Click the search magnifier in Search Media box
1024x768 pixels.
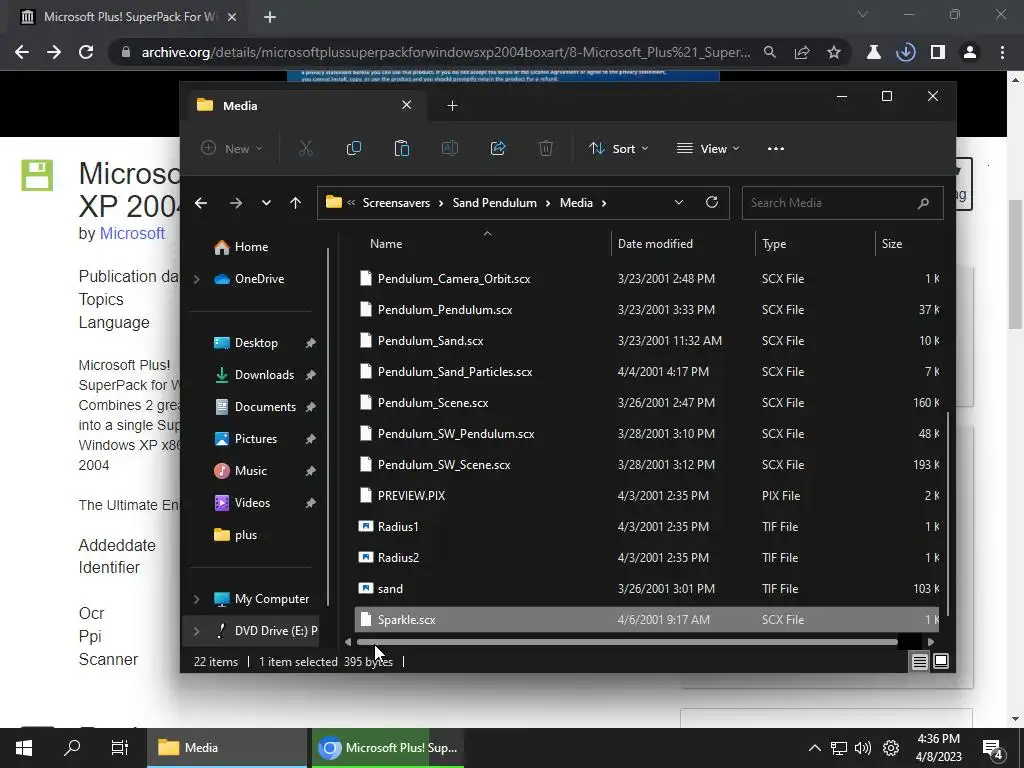point(923,203)
